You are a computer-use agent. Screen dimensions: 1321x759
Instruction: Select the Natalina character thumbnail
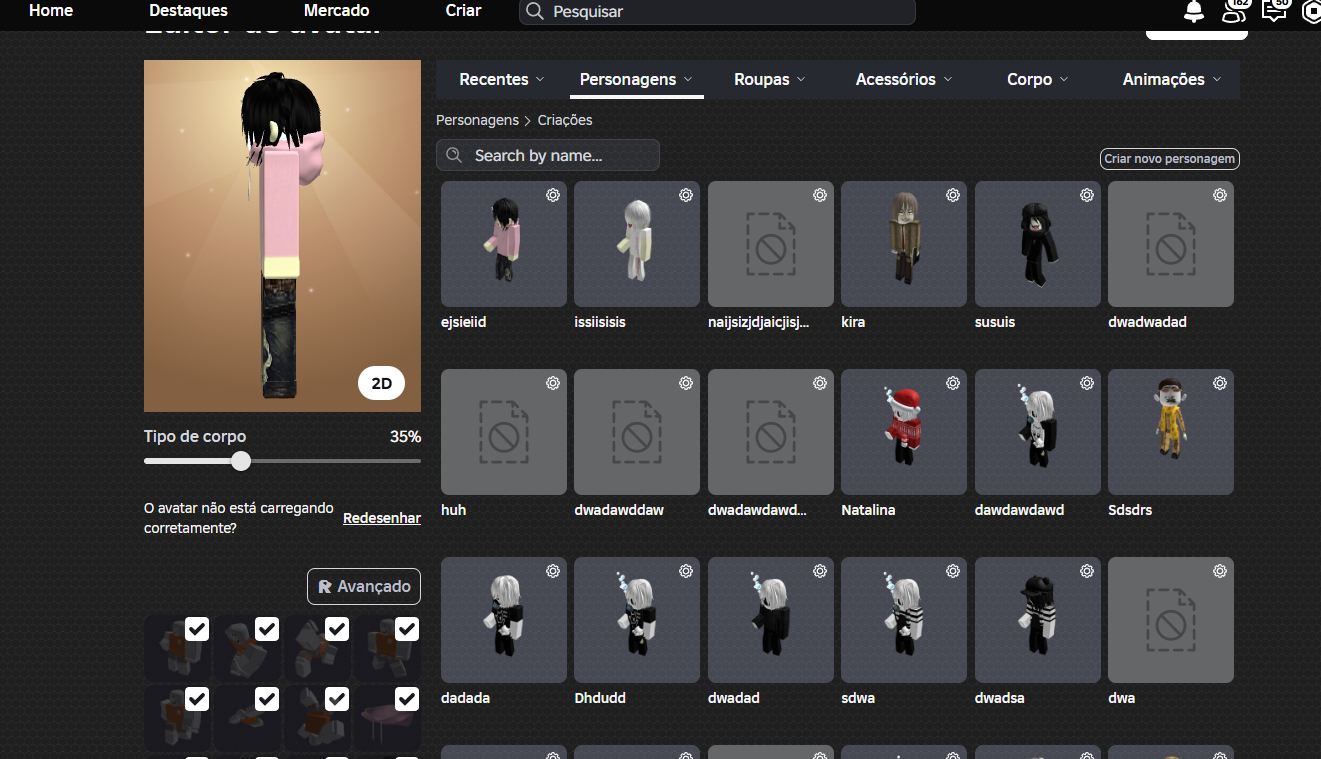tap(904, 432)
